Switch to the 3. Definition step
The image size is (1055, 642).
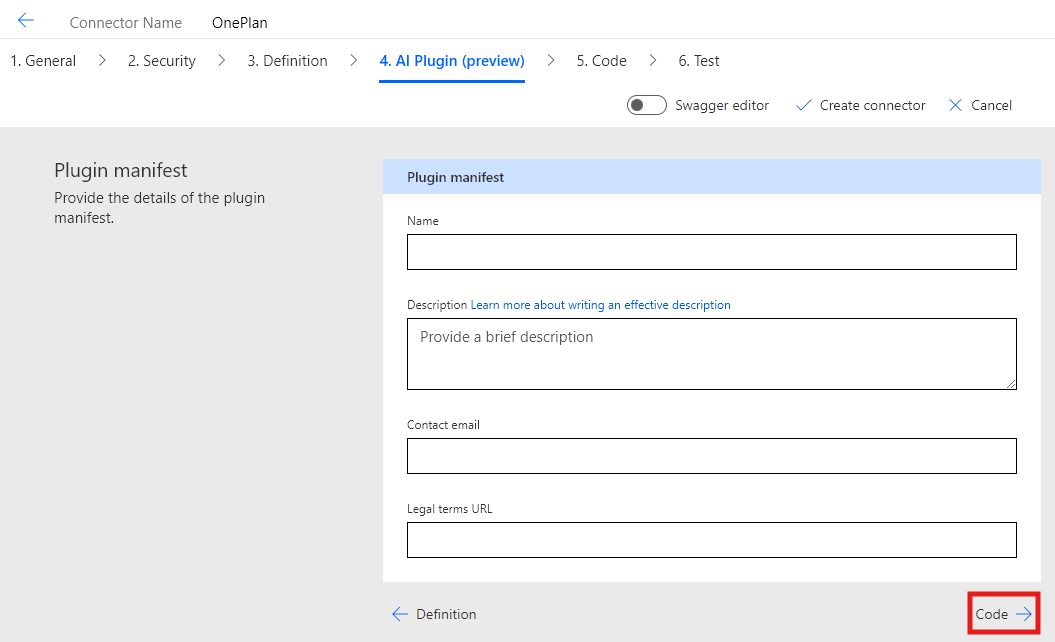[x=287, y=61]
